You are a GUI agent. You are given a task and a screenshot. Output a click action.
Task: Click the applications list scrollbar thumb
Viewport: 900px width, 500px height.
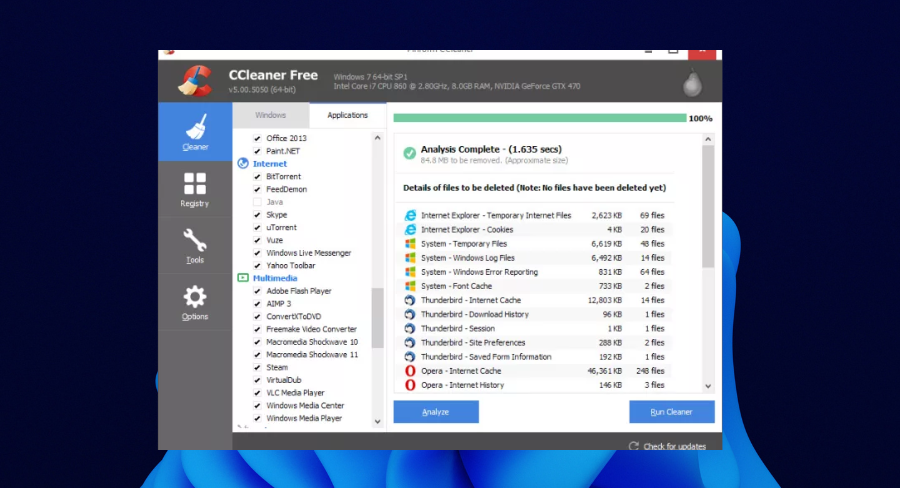coord(377,317)
